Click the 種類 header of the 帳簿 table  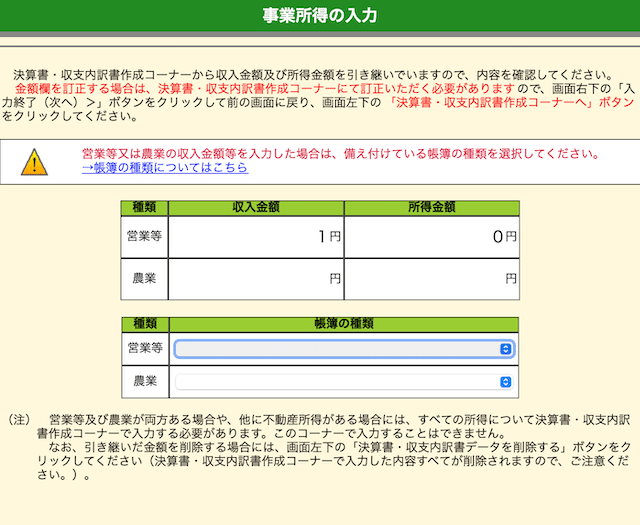[145, 324]
